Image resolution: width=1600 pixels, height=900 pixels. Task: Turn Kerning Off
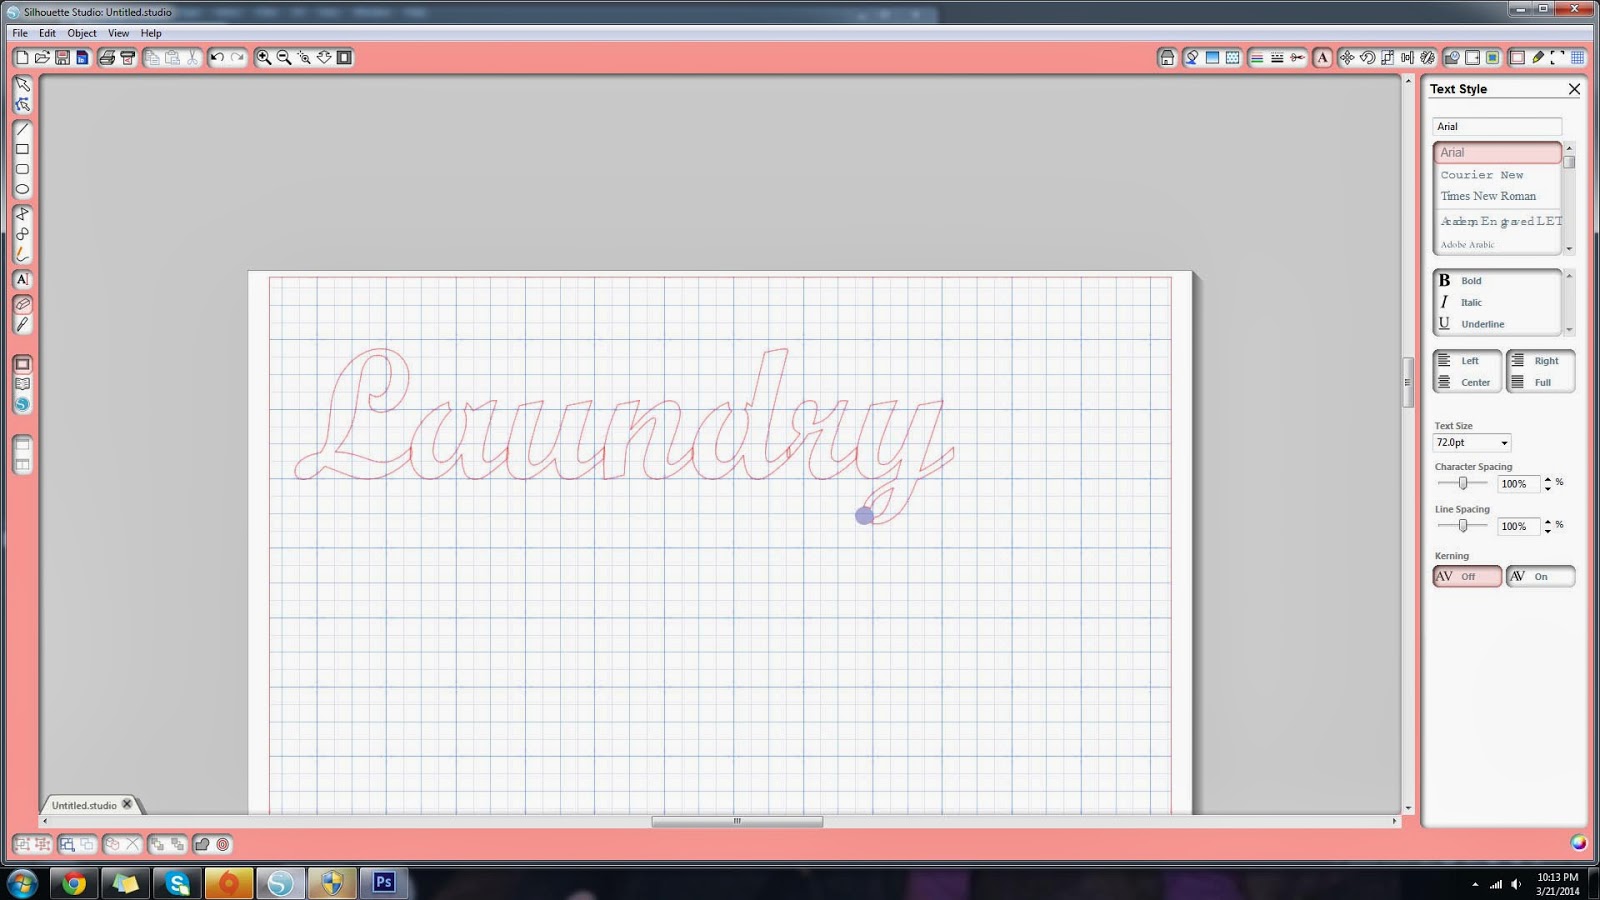[1467, 576]
